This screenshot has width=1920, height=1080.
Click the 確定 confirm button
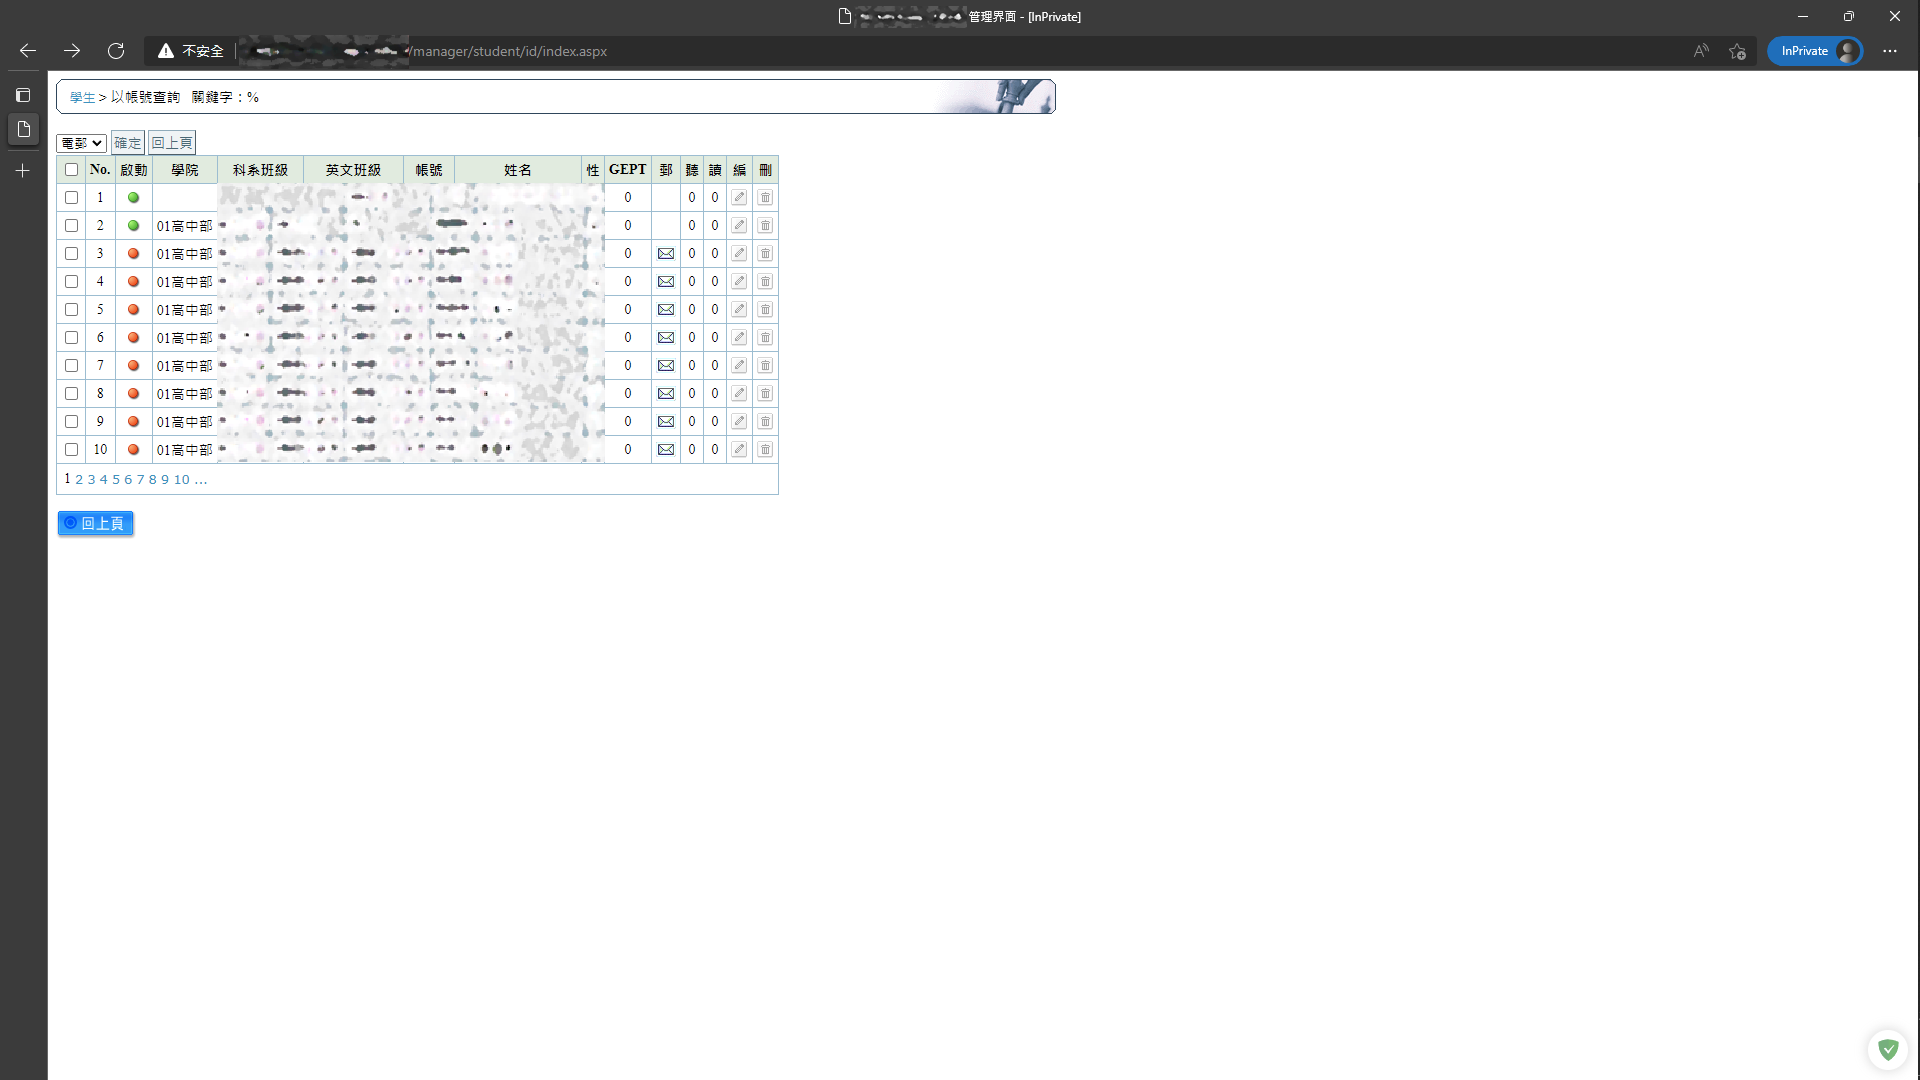(128, 143)
